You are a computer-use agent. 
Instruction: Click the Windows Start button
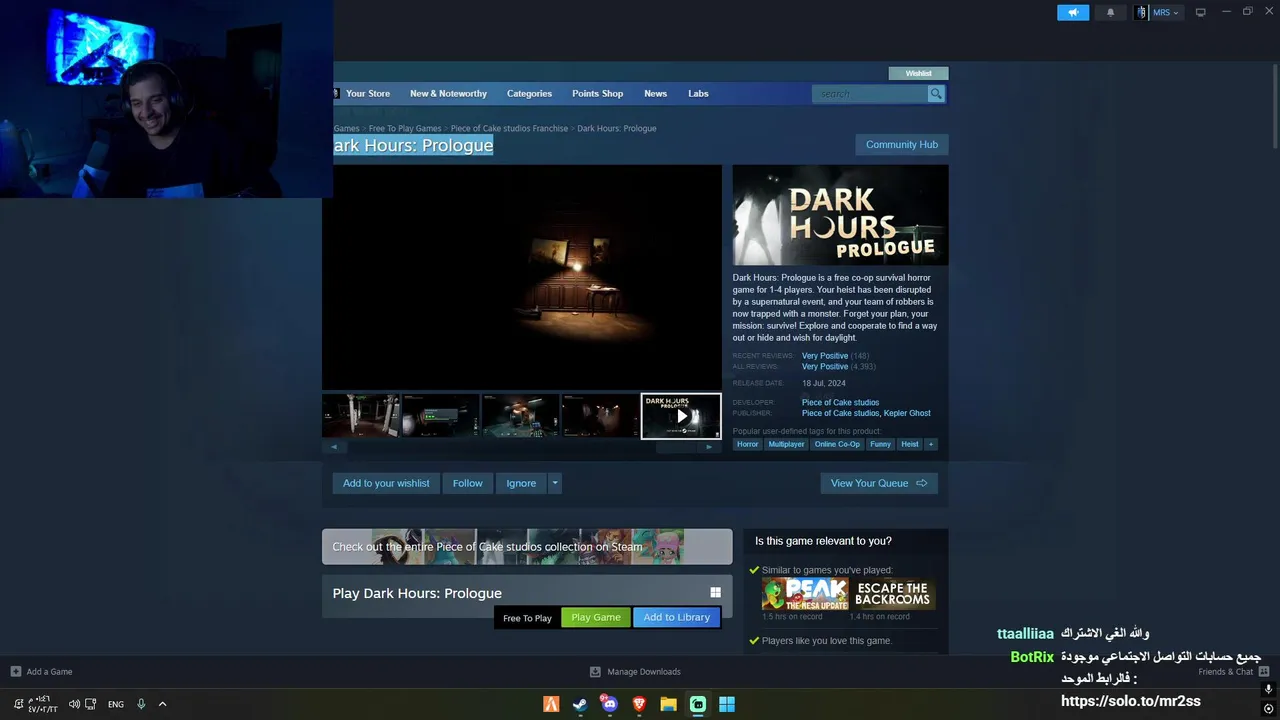pyautogui.click(x=727, y=704)
